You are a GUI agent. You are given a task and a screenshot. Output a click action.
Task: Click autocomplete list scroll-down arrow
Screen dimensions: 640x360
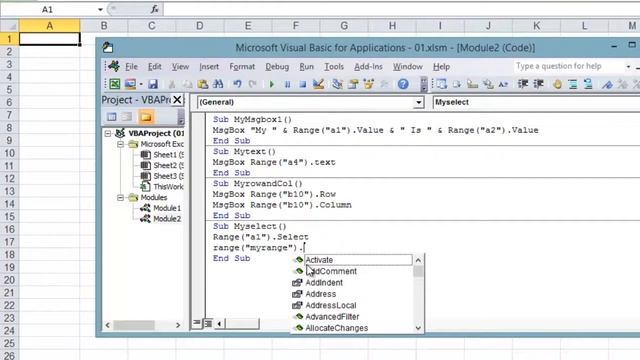coord(418,328)
